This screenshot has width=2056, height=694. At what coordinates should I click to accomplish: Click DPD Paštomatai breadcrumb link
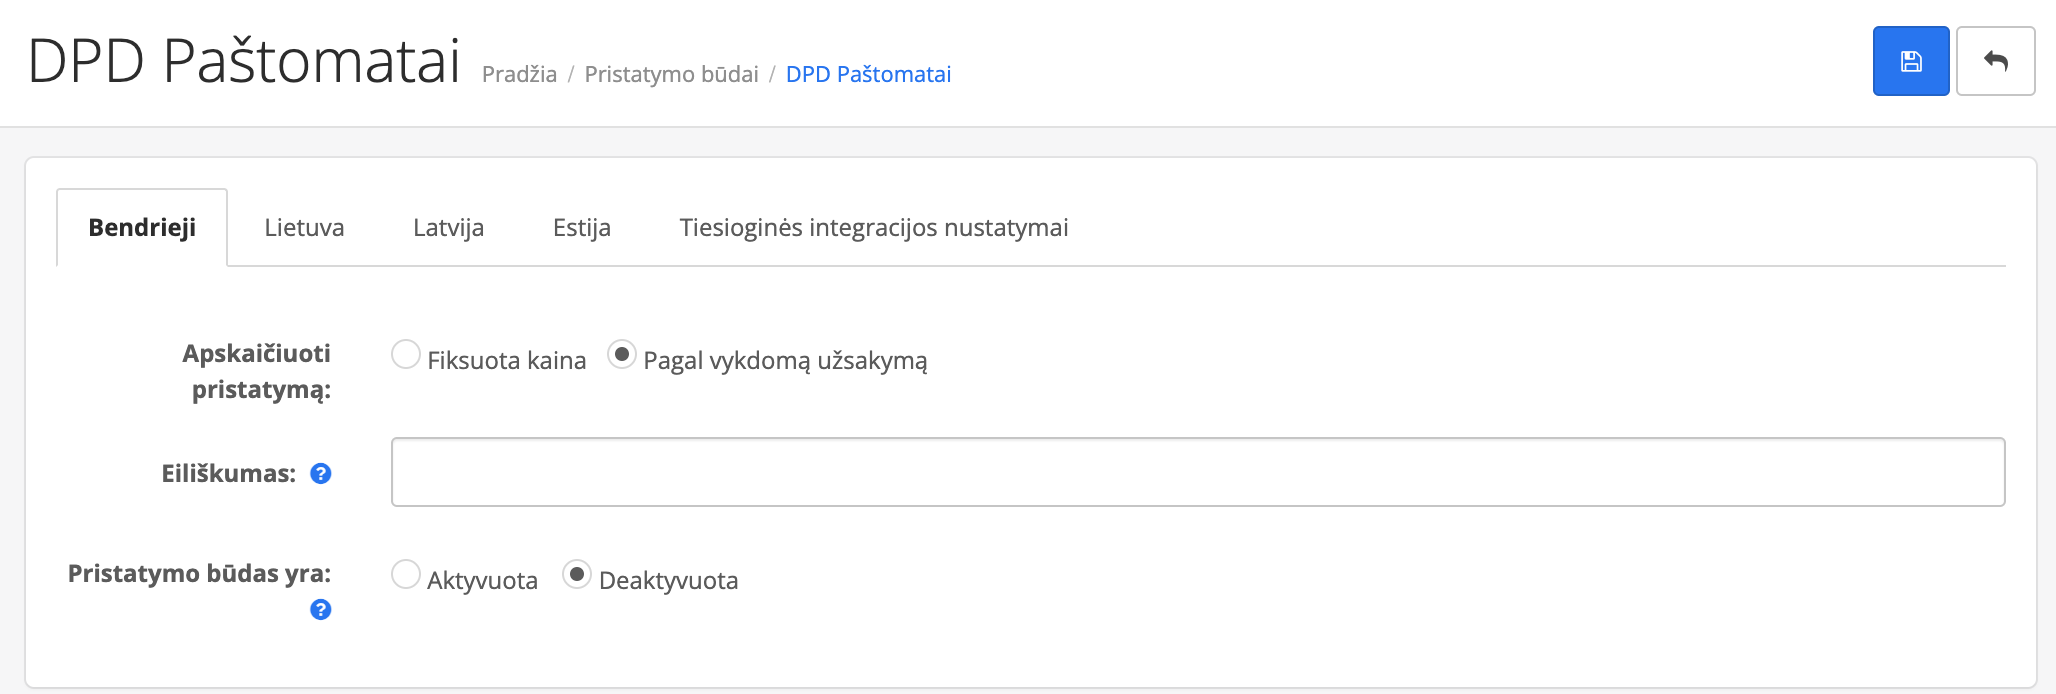[x=868, y=75]
